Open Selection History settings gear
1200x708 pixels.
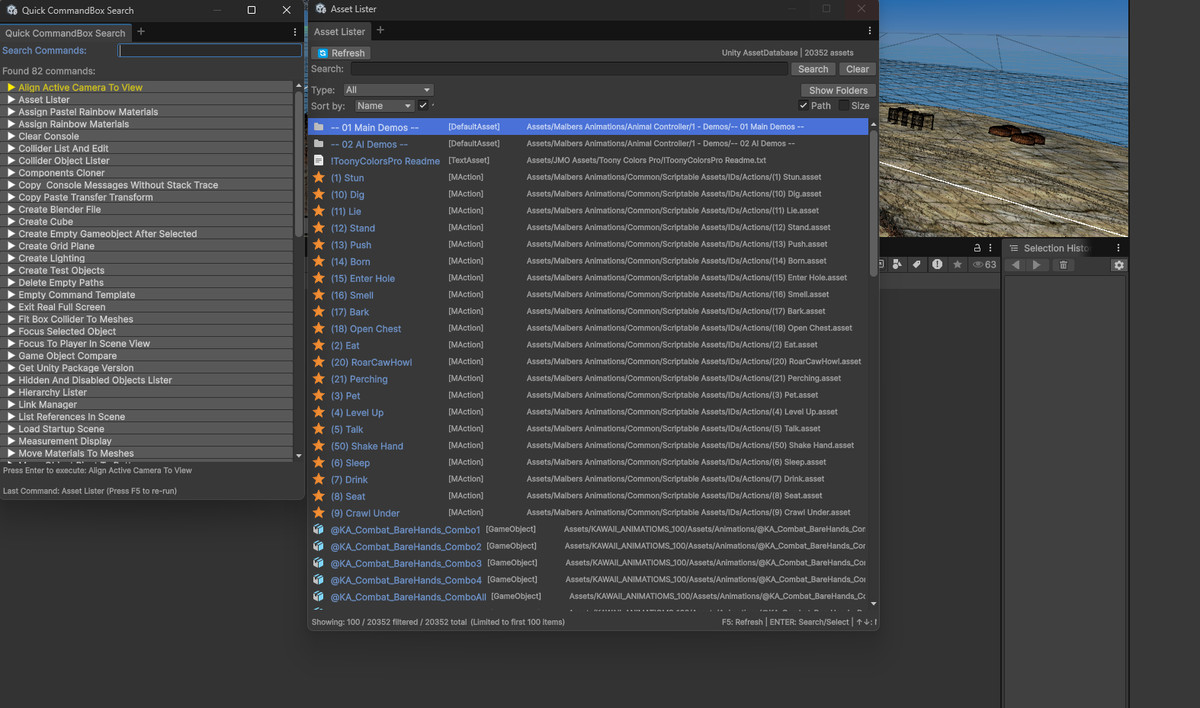pyautogui.click(x=1119, y=265)
